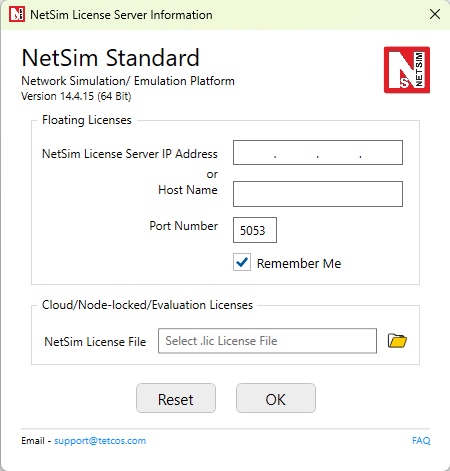Open the support@tetcos.com email link

(x=100, y=441)
